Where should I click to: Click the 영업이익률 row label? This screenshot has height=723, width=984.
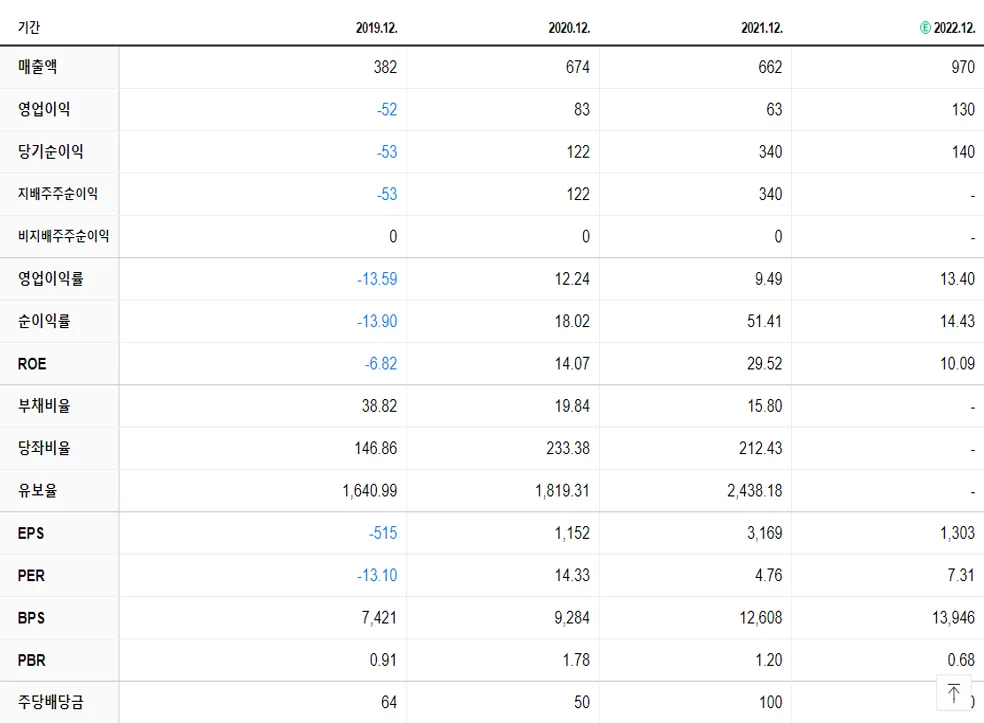point(50,279)
